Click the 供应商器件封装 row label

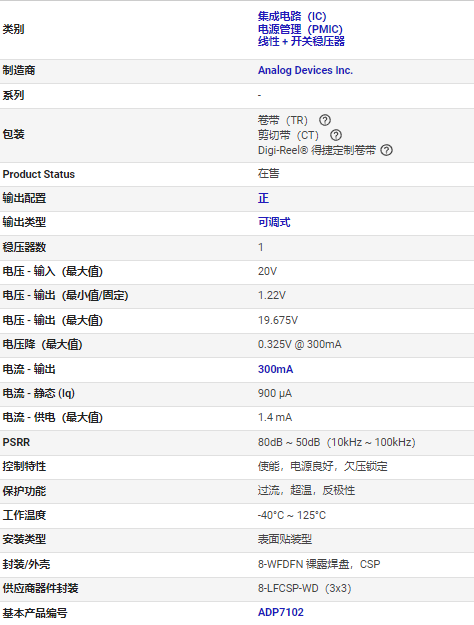(40, 588)
